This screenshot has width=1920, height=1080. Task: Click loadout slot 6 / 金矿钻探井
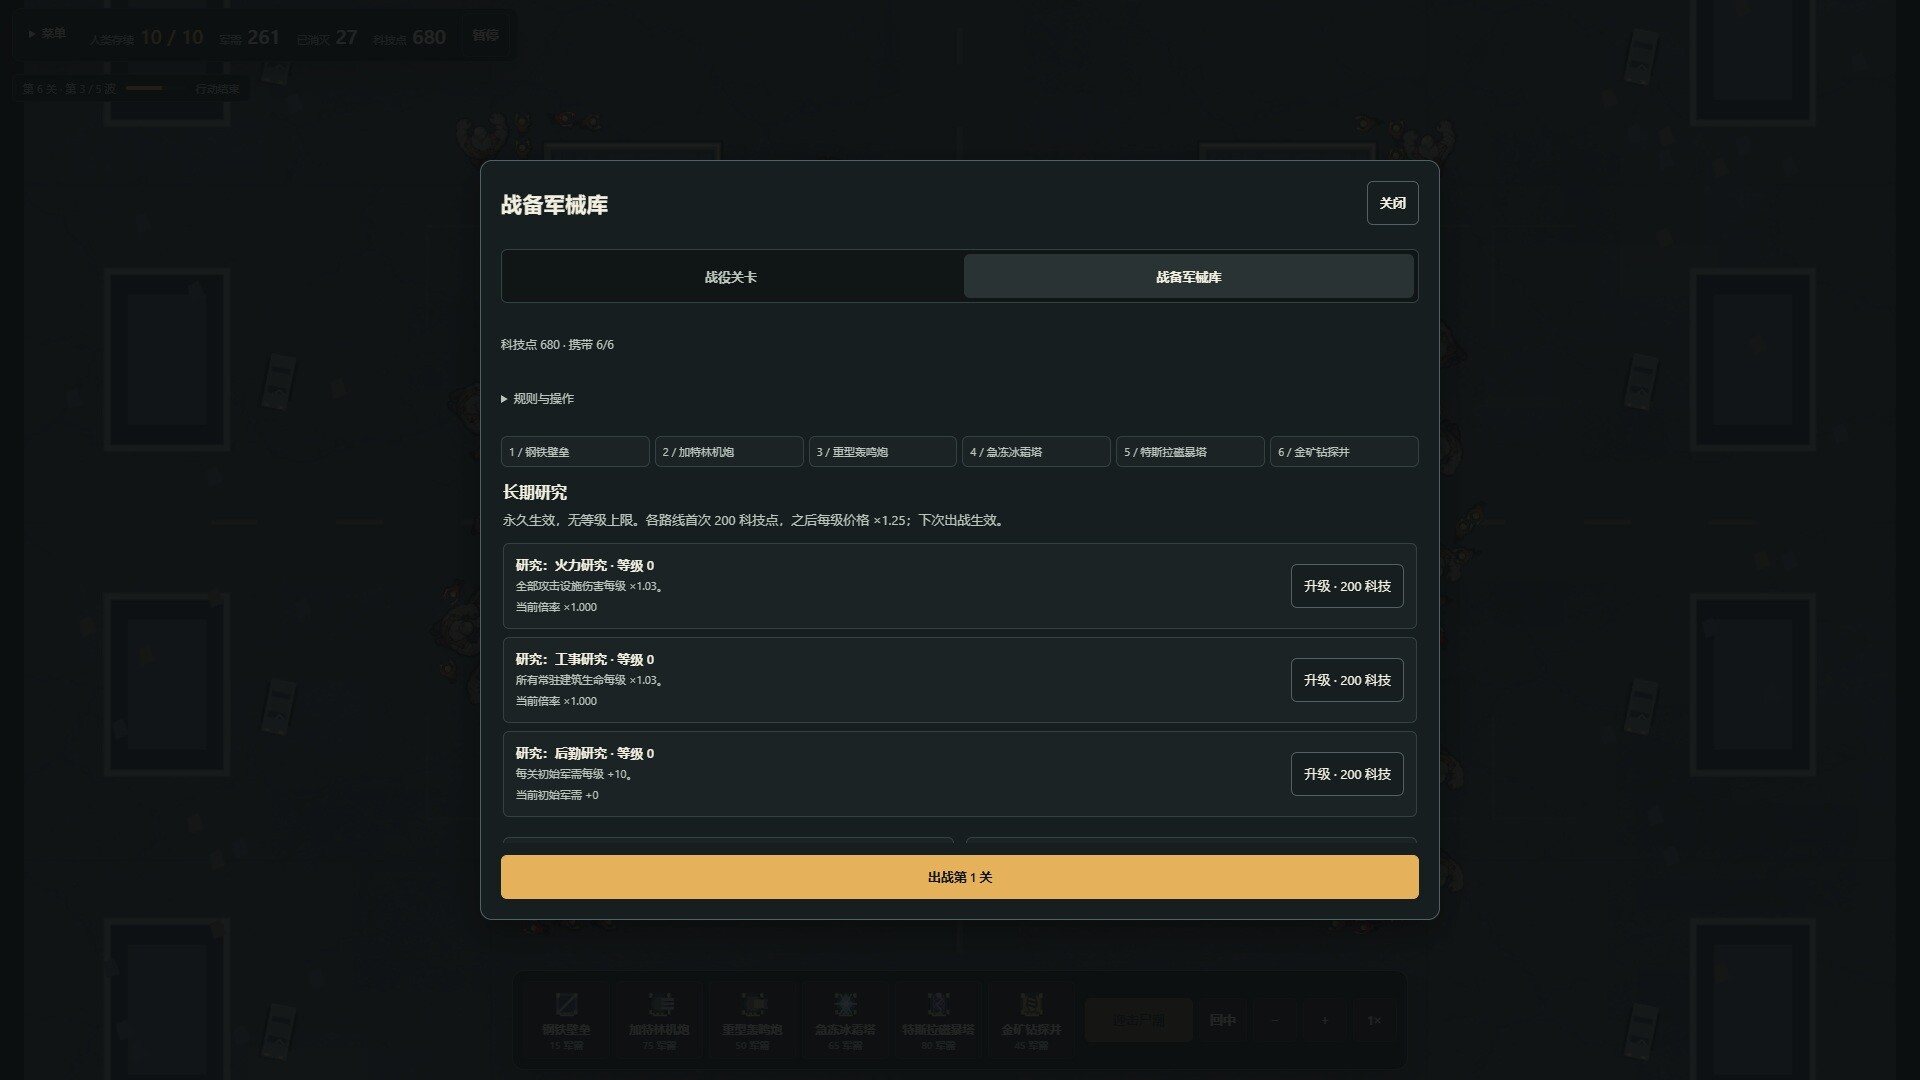point(1344,452)
